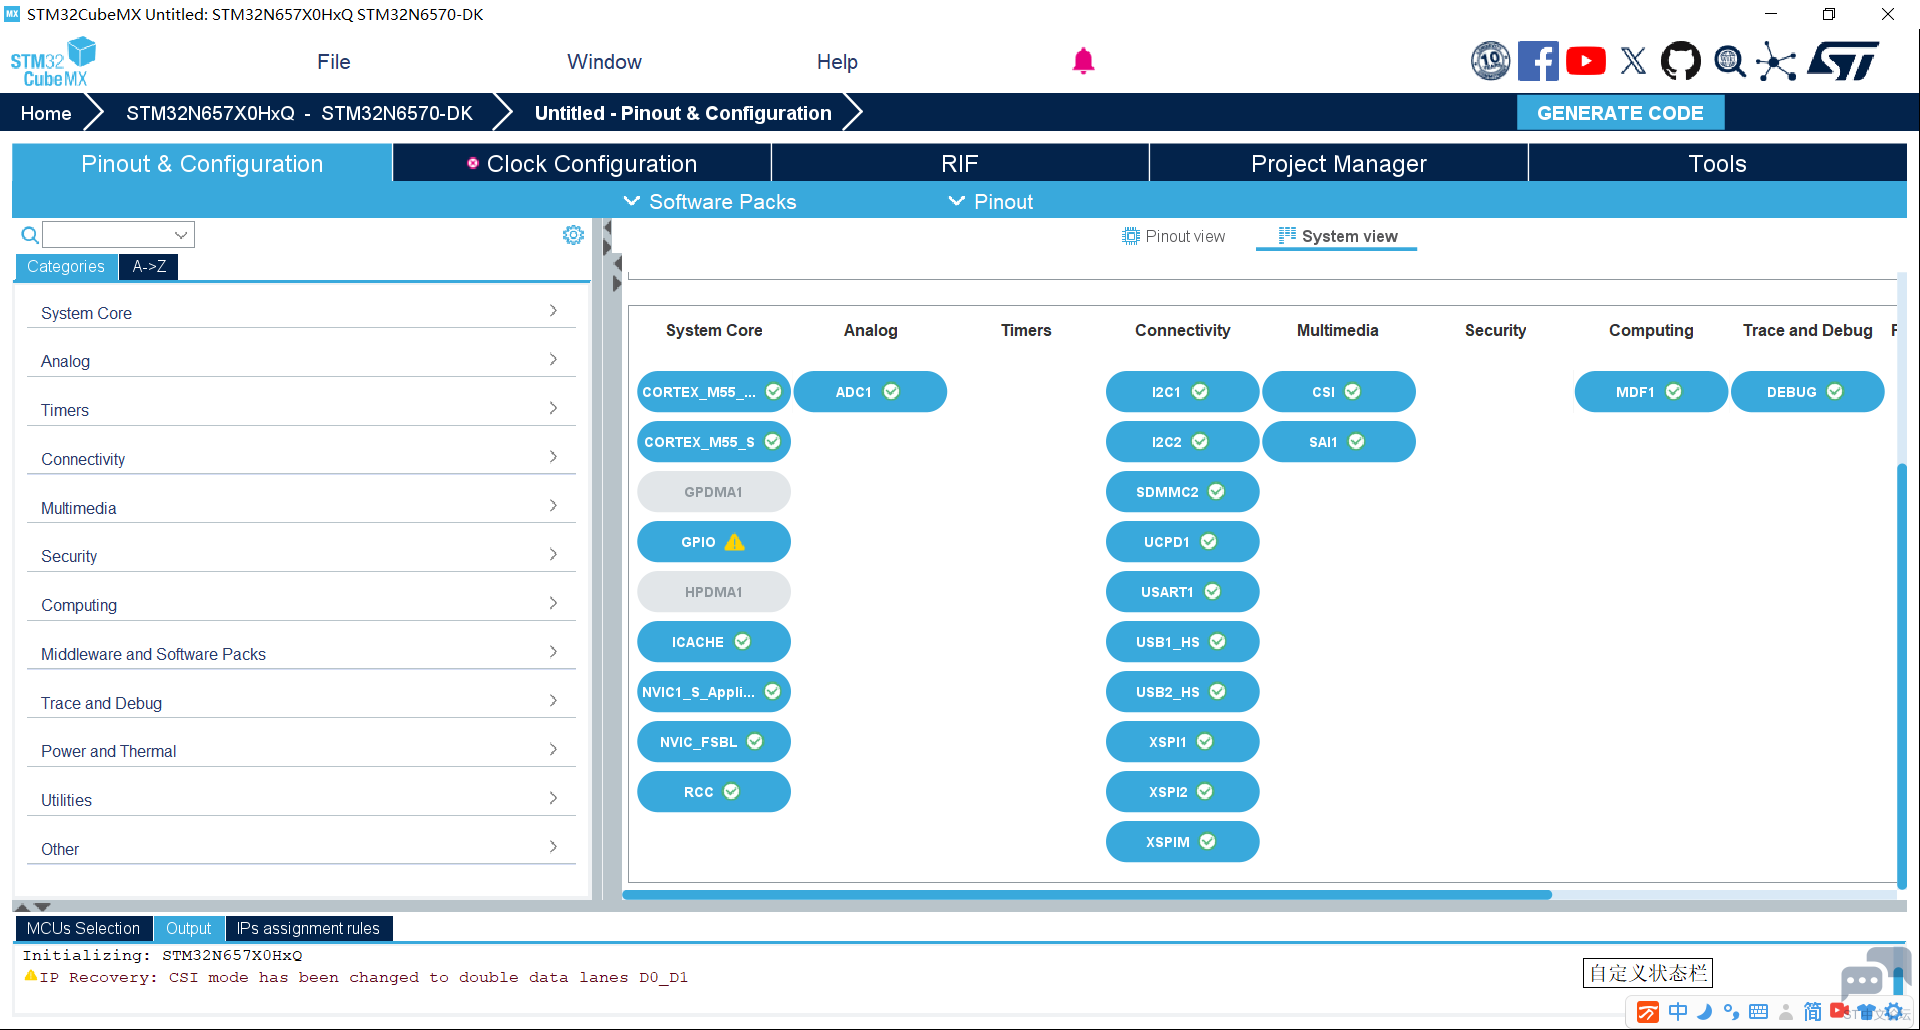
Task: Open the categories settings gear icon
Action: click(573, 235)
